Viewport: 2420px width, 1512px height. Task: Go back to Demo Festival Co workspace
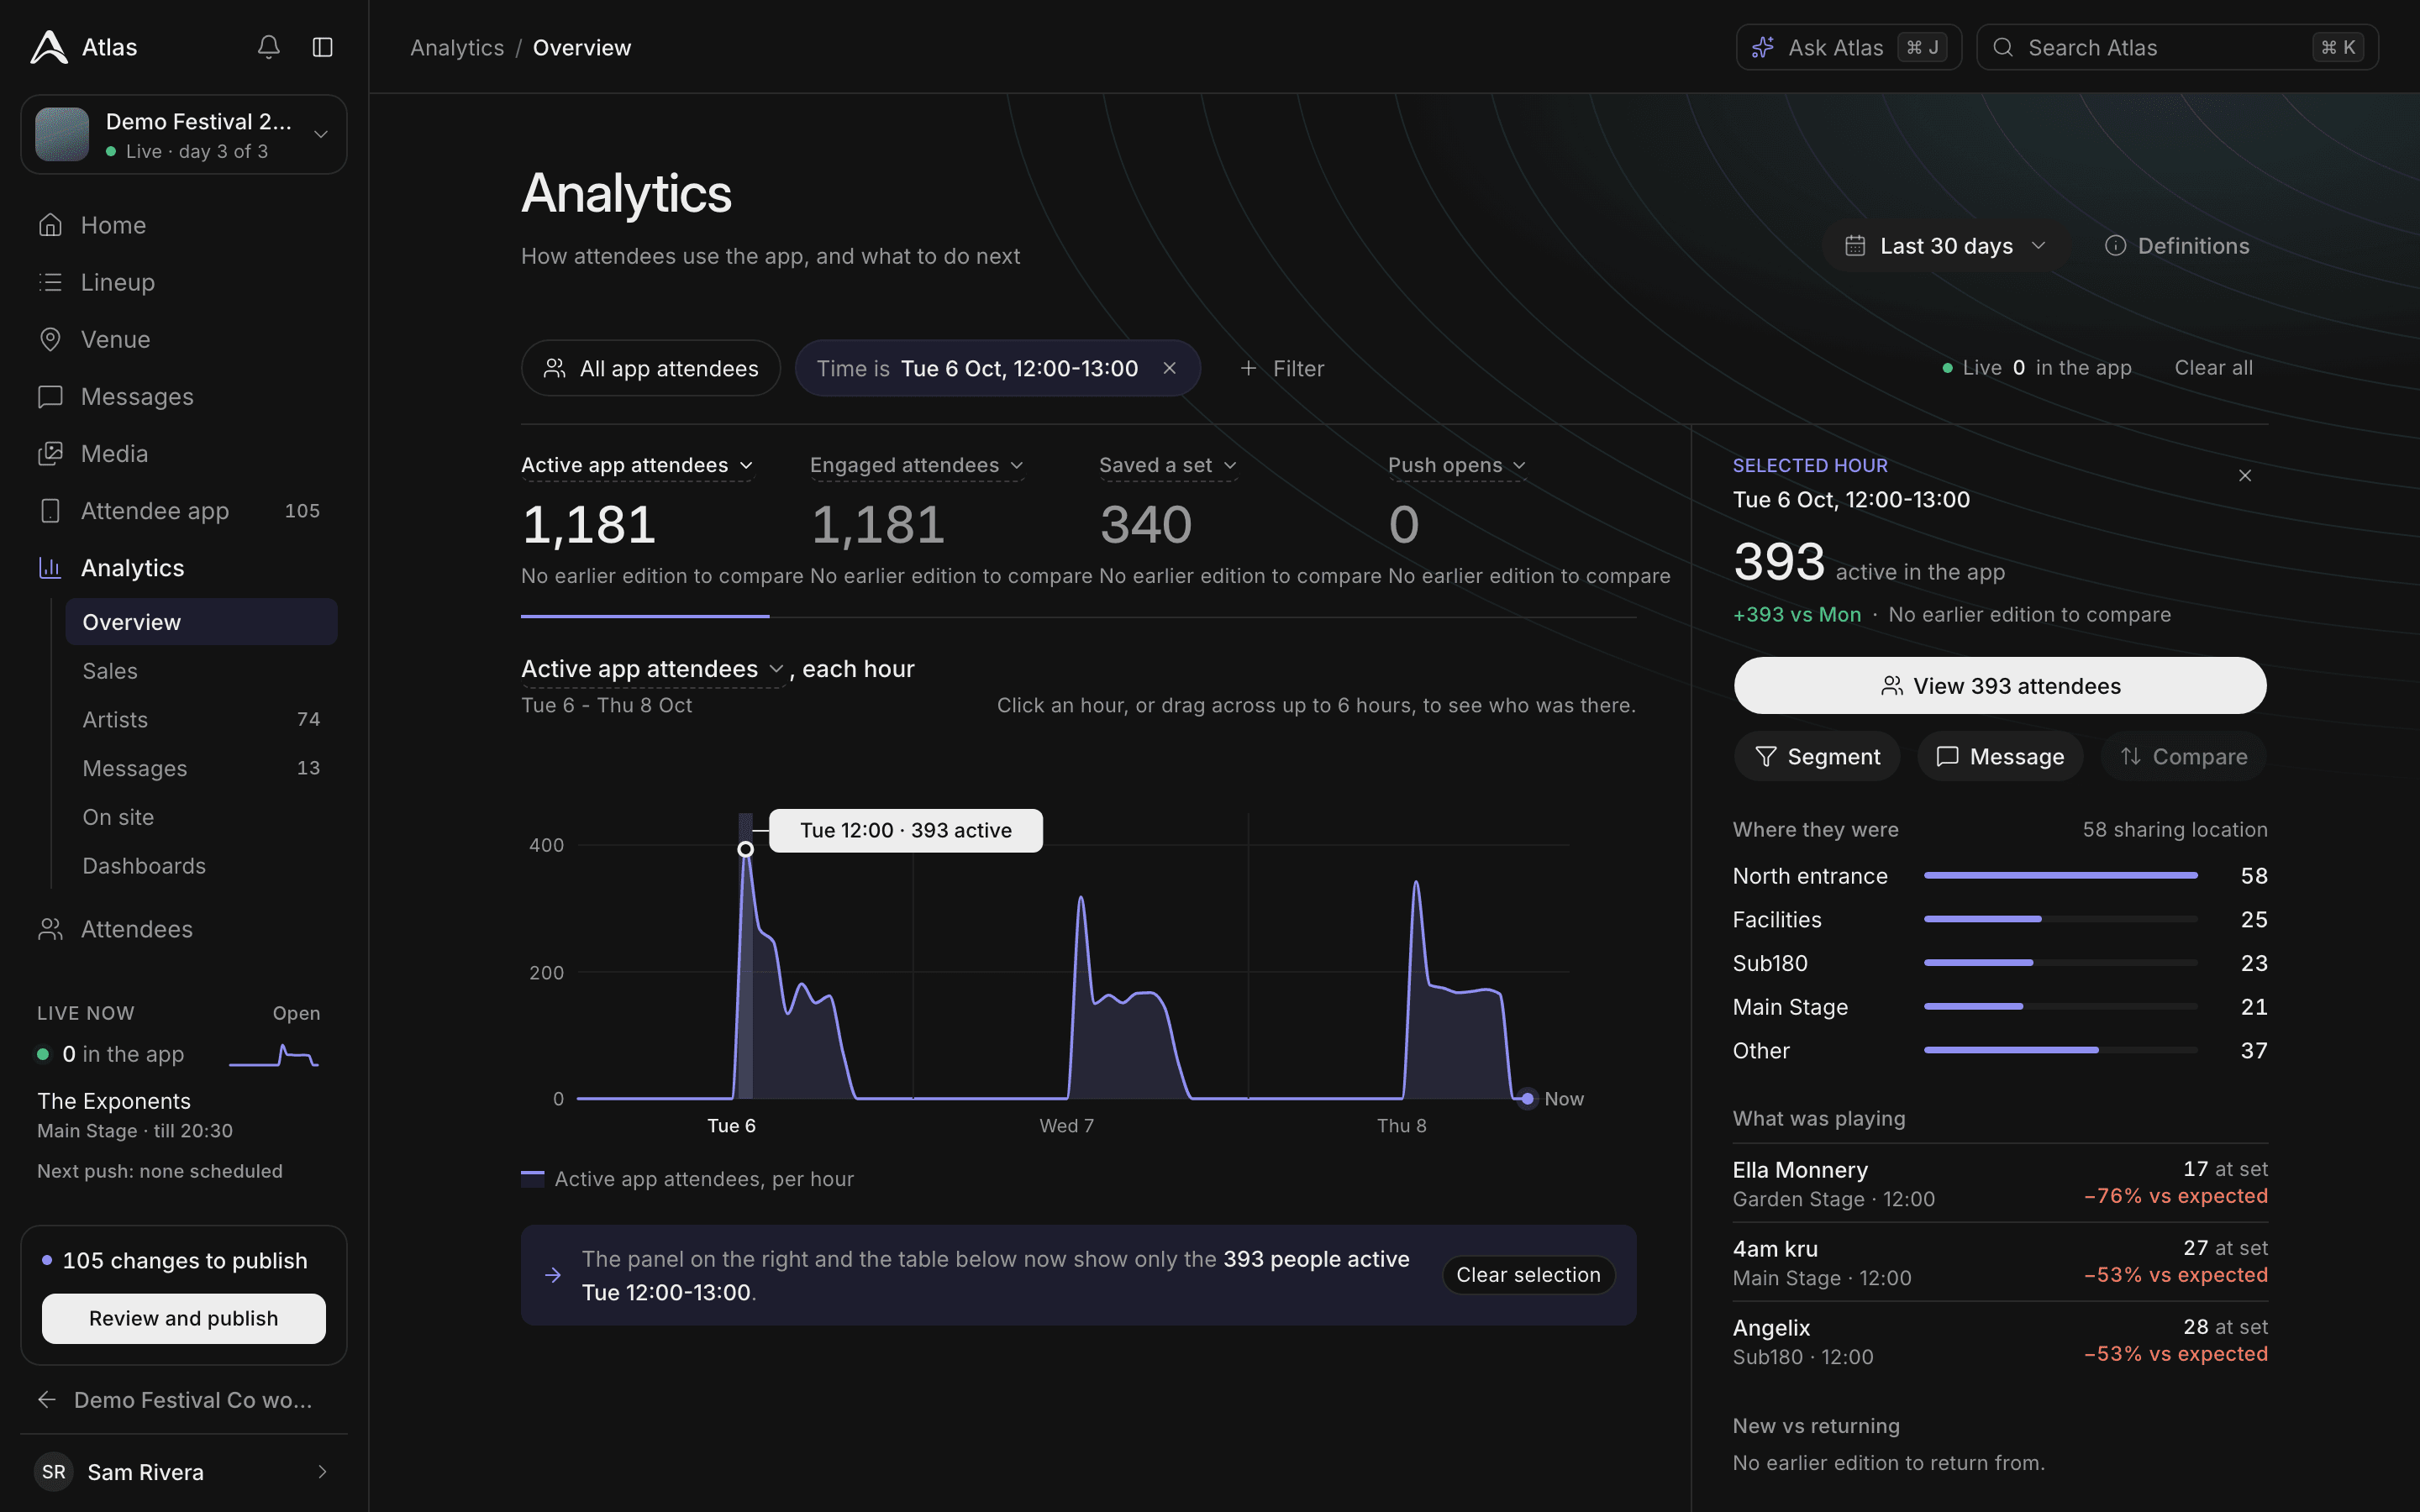click(x=184, y=1400)
